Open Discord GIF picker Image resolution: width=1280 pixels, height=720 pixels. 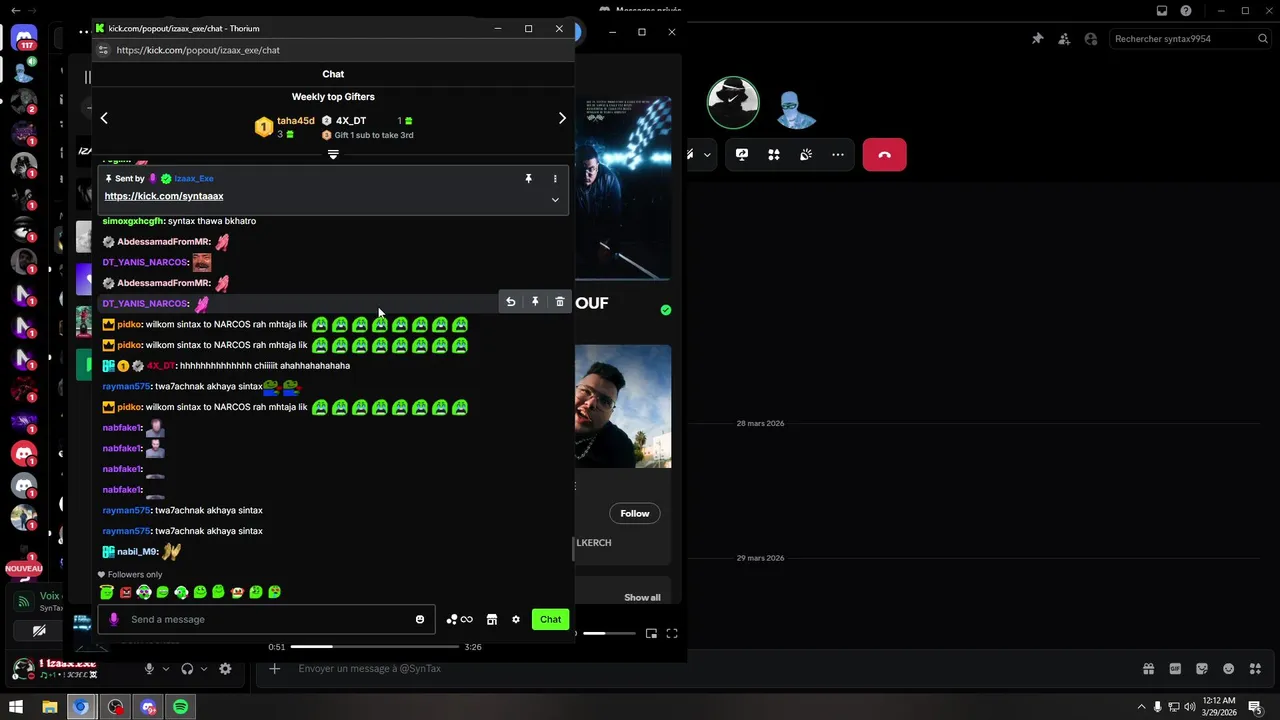coord(1175,669)
